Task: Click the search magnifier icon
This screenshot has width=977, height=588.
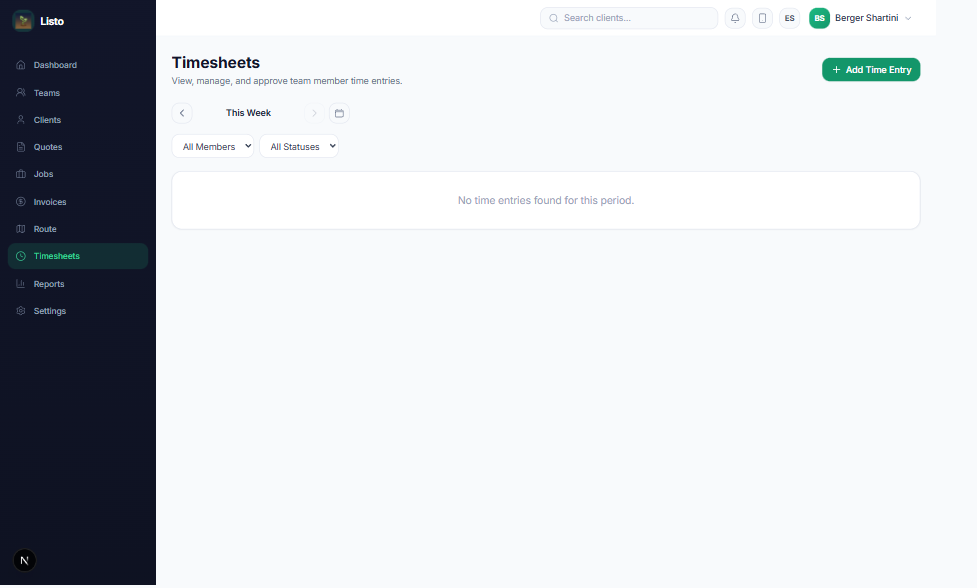Action: [553, 18]
